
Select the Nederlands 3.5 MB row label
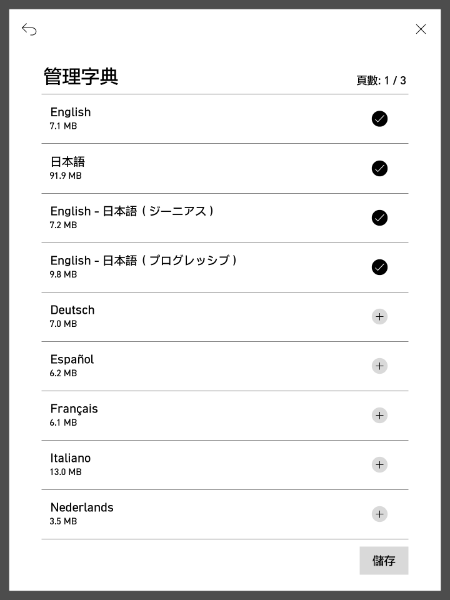82,514
